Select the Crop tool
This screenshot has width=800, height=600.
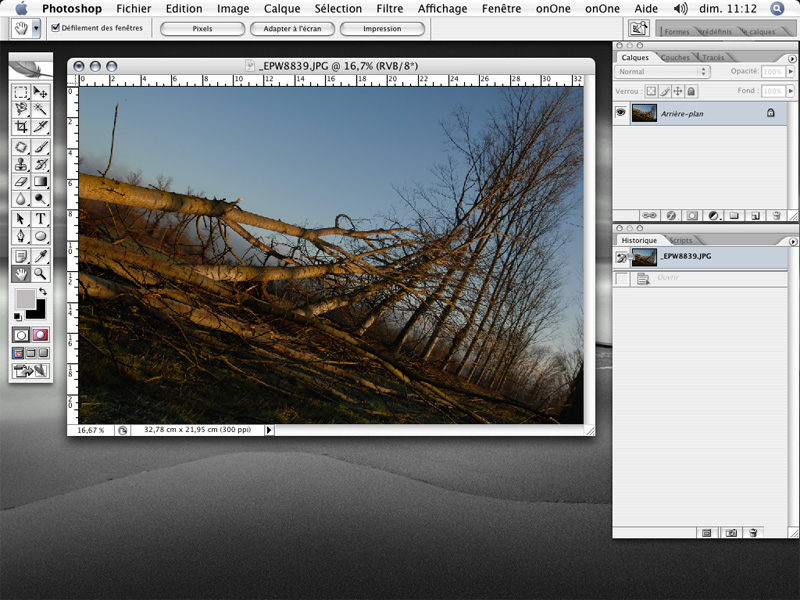21,126
